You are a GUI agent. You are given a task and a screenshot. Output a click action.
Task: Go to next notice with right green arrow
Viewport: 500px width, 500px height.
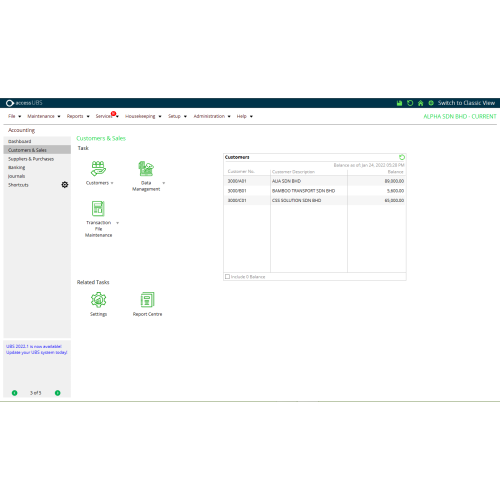[x=58, y=393]
